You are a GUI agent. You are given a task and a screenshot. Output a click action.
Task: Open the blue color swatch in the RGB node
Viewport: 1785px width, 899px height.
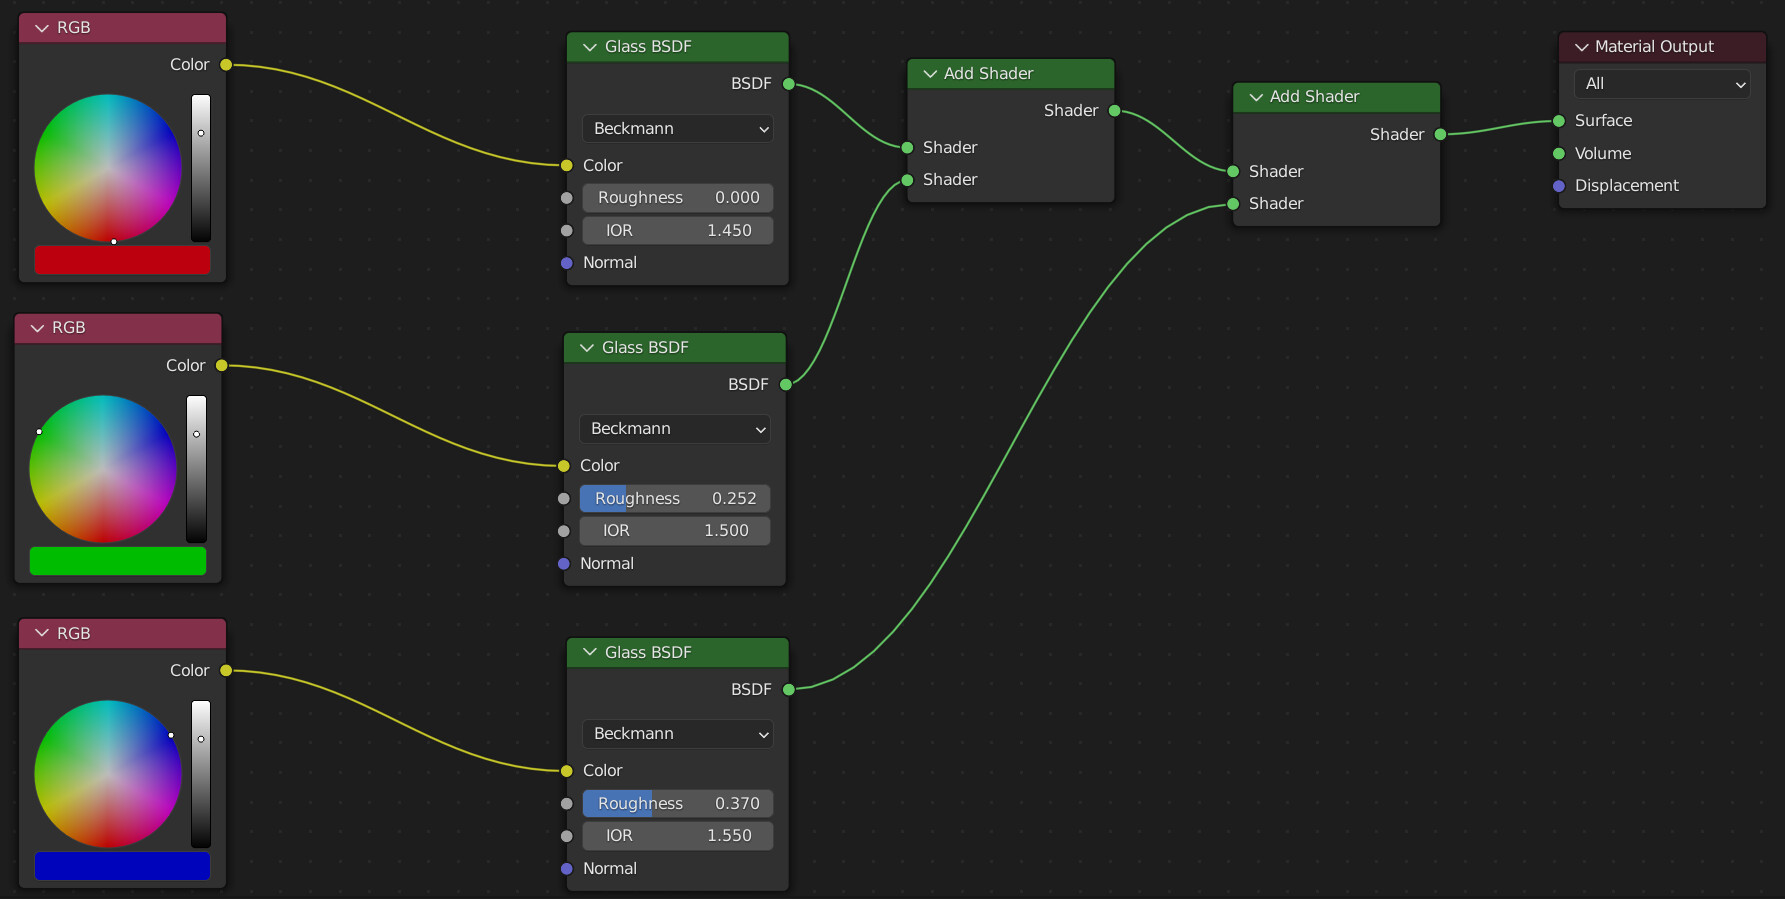(122, 866)
